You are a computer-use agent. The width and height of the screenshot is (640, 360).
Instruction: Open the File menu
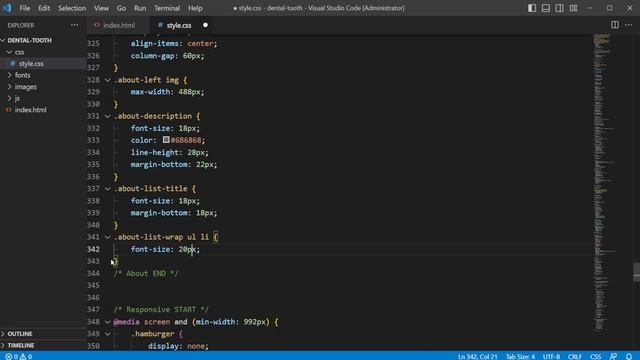[25, 8]
